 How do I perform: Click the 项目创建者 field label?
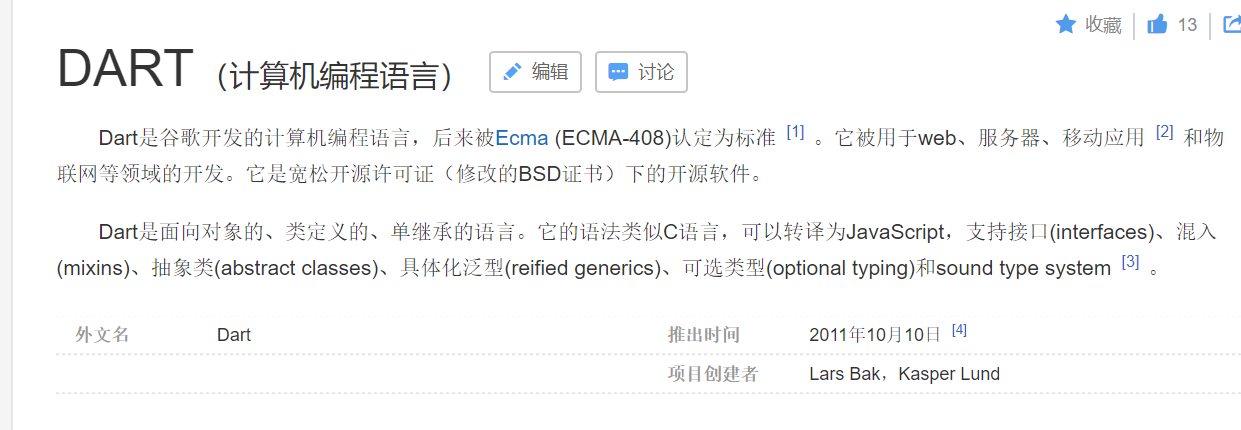click(712, 374)
